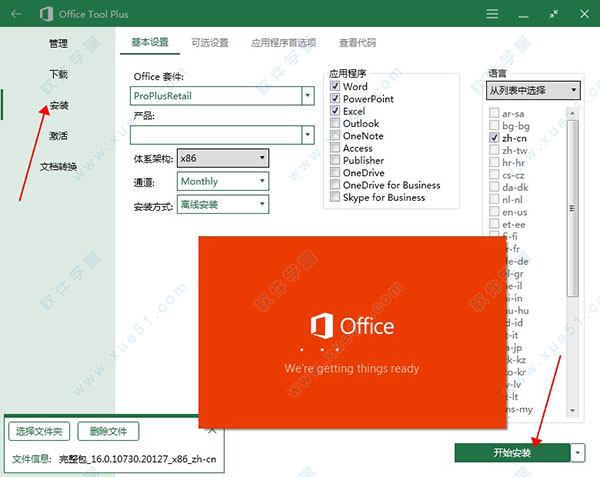The image size is (600, 477).
Task: Open the 从列表中选择 language dropdown
Action: (532, 90)
